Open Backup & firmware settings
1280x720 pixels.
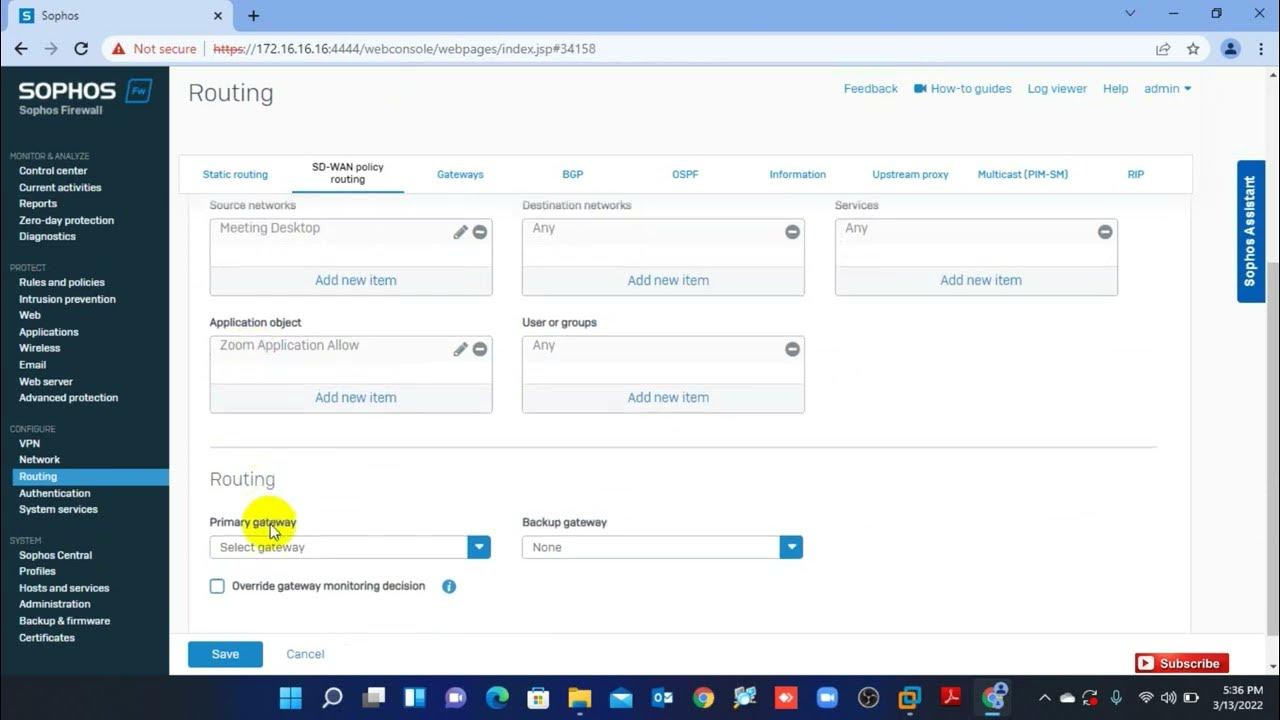pyautogui.click(x=65, y=621)
